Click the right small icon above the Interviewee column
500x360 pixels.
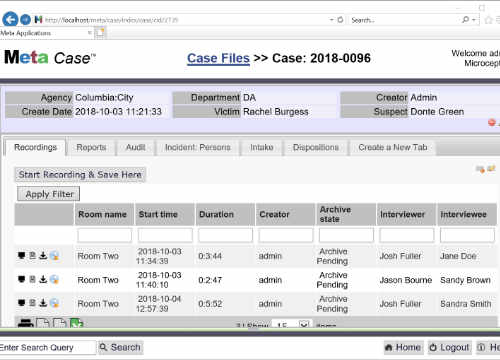(491, 168)
